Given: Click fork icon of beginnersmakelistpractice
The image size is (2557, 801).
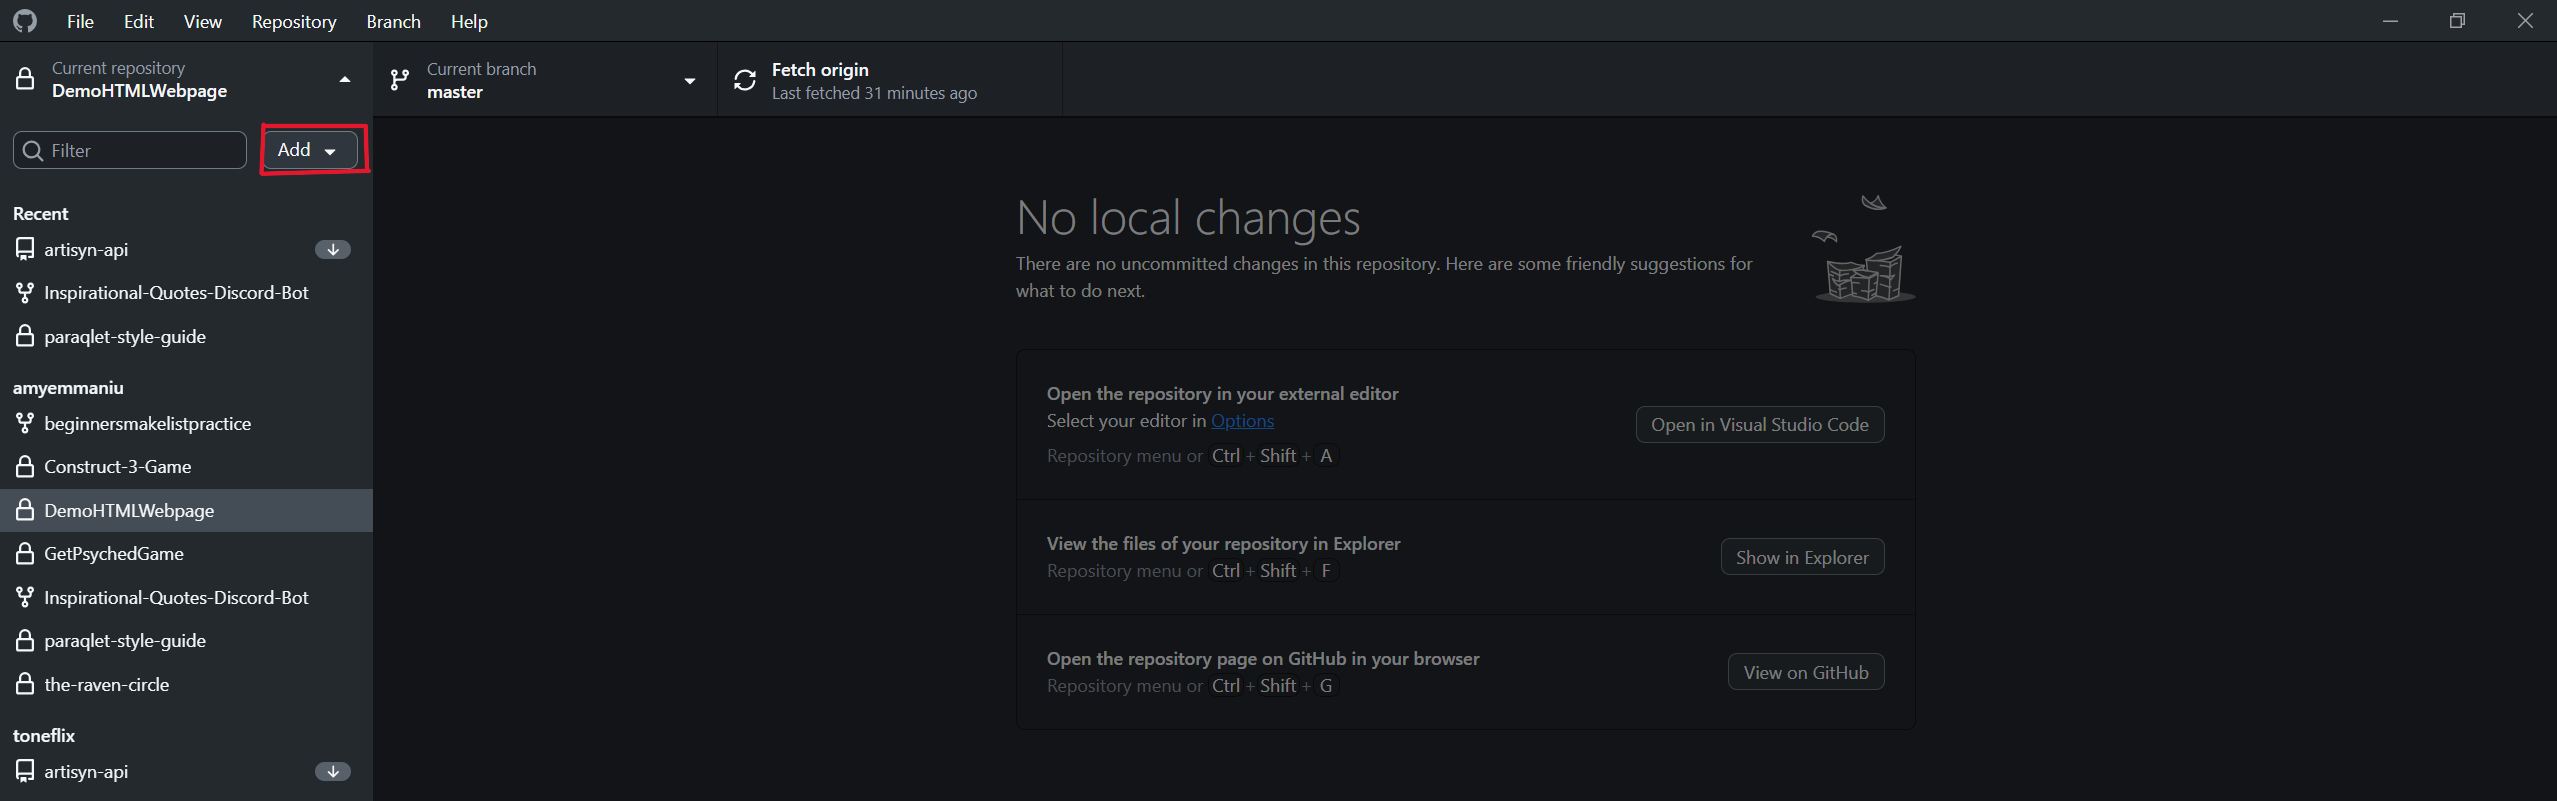Looking at the screenshot, I should click(x=25, y=423).
